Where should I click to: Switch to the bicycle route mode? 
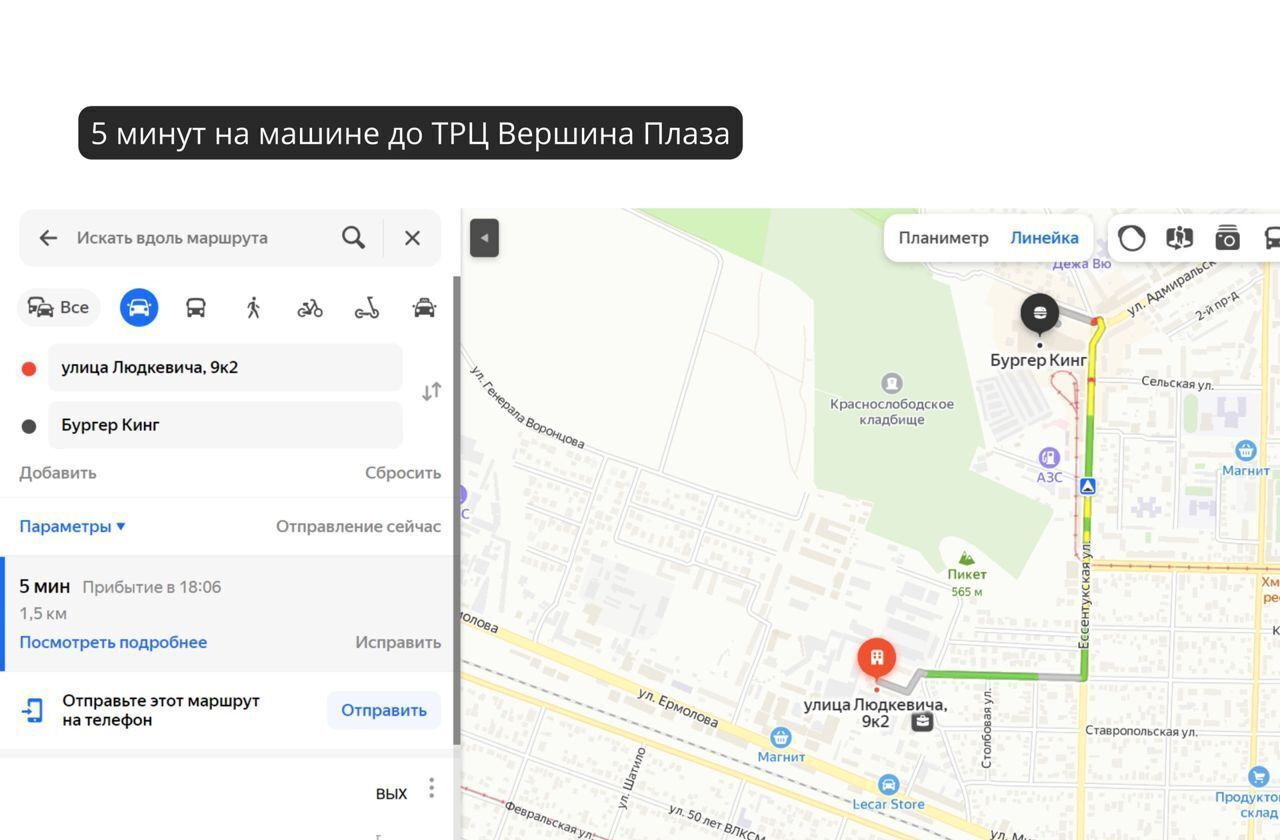point(310,308)
